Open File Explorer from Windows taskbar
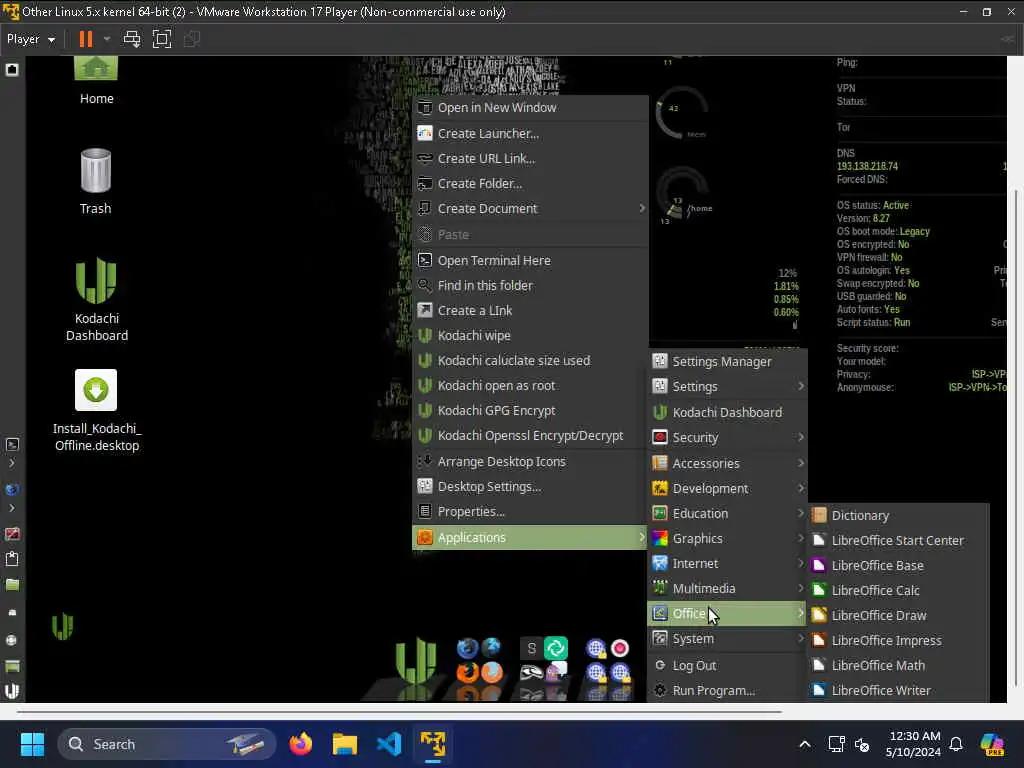Image resolution: width=1024 pixels, height=768 pixels. point(345,744)
